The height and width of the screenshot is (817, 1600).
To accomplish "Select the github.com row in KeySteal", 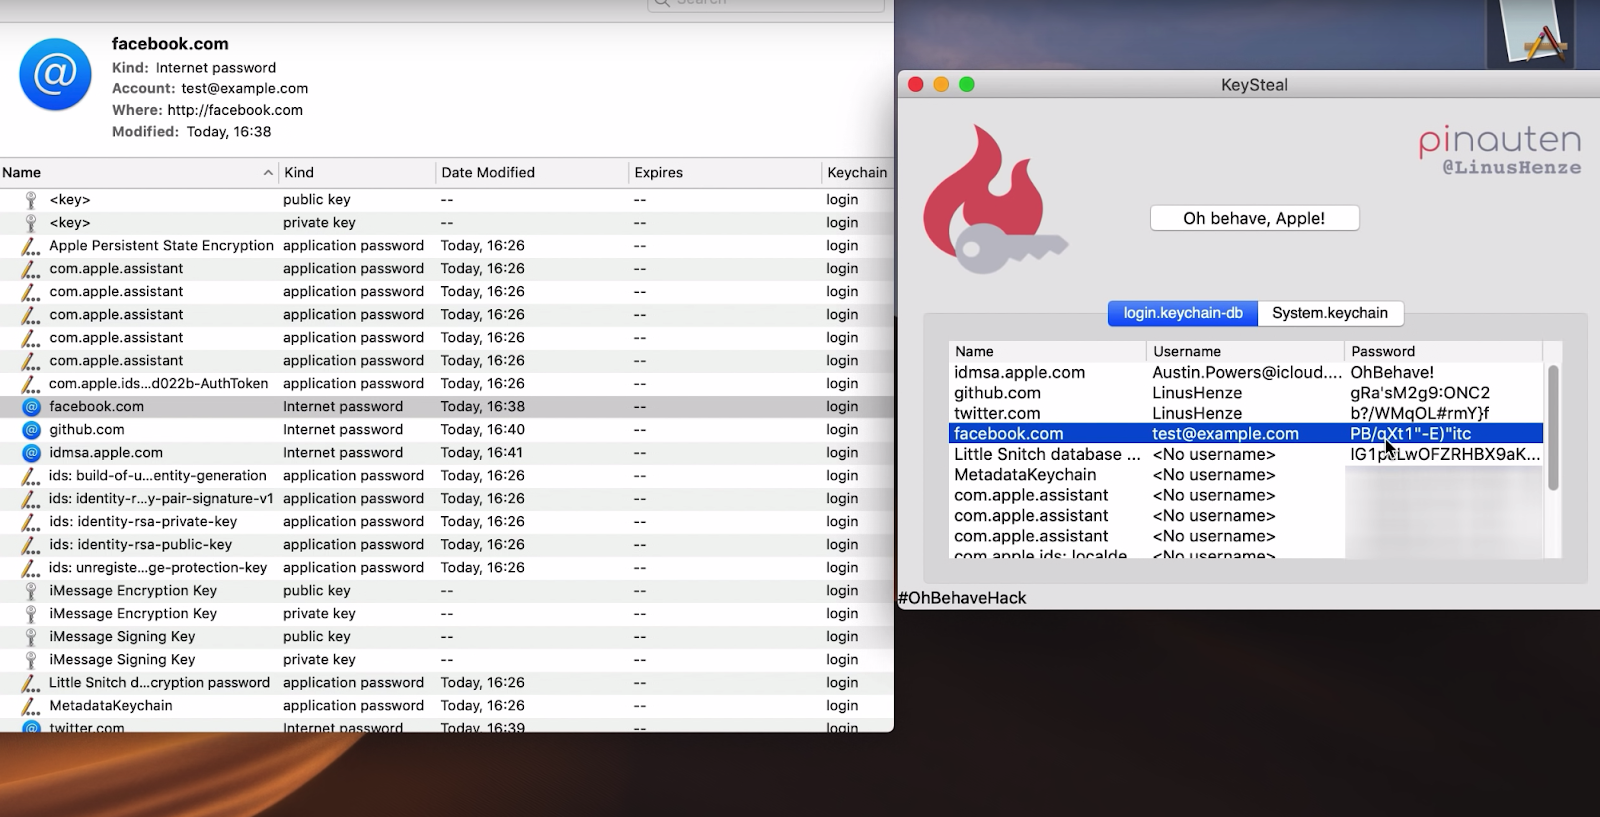I will [x=1246, y=393].
